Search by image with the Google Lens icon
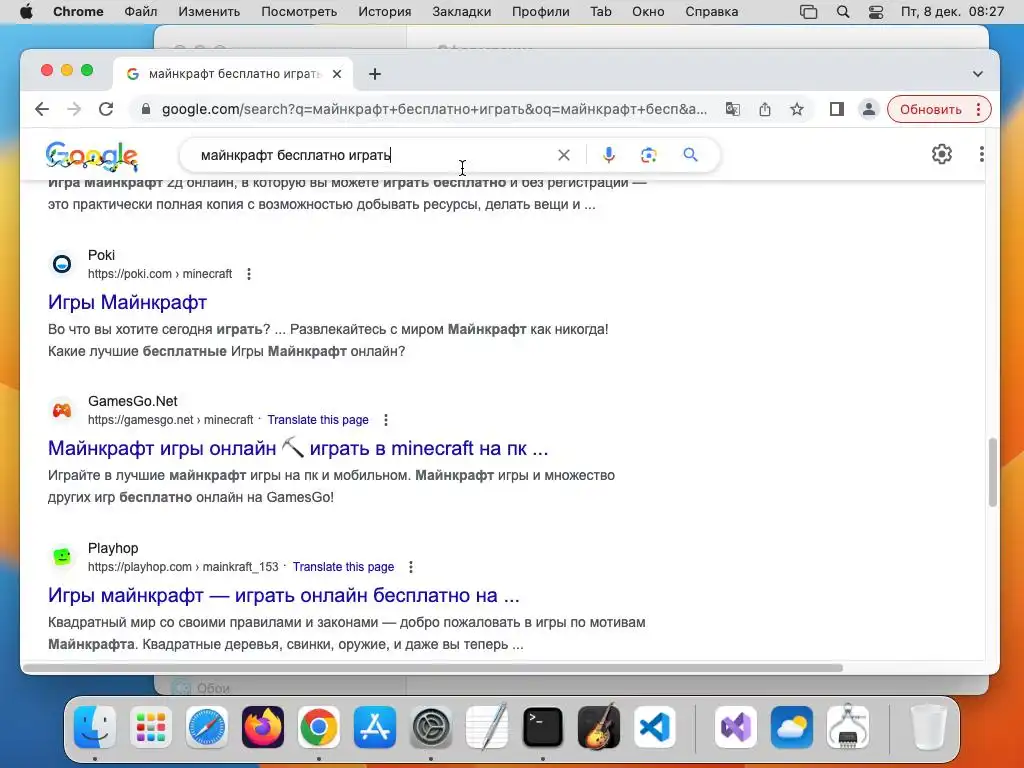The image size is (1024, 768). coord(648,155)
